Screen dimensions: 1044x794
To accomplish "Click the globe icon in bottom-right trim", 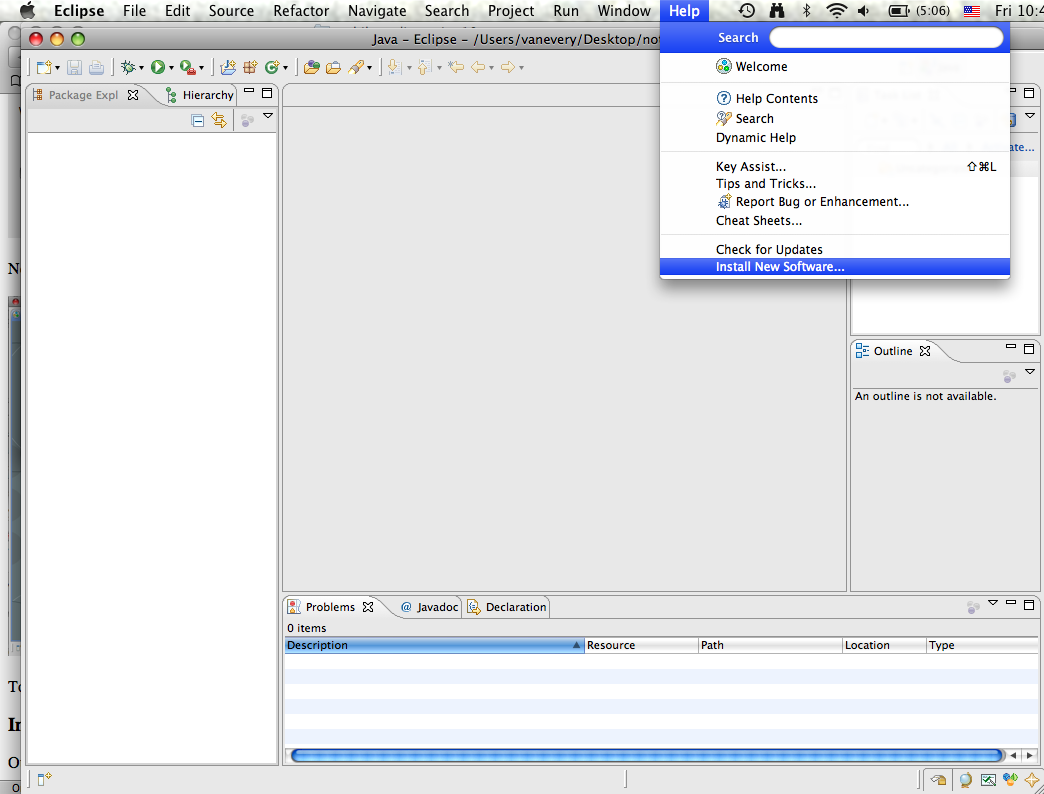I will click(965, 779).
